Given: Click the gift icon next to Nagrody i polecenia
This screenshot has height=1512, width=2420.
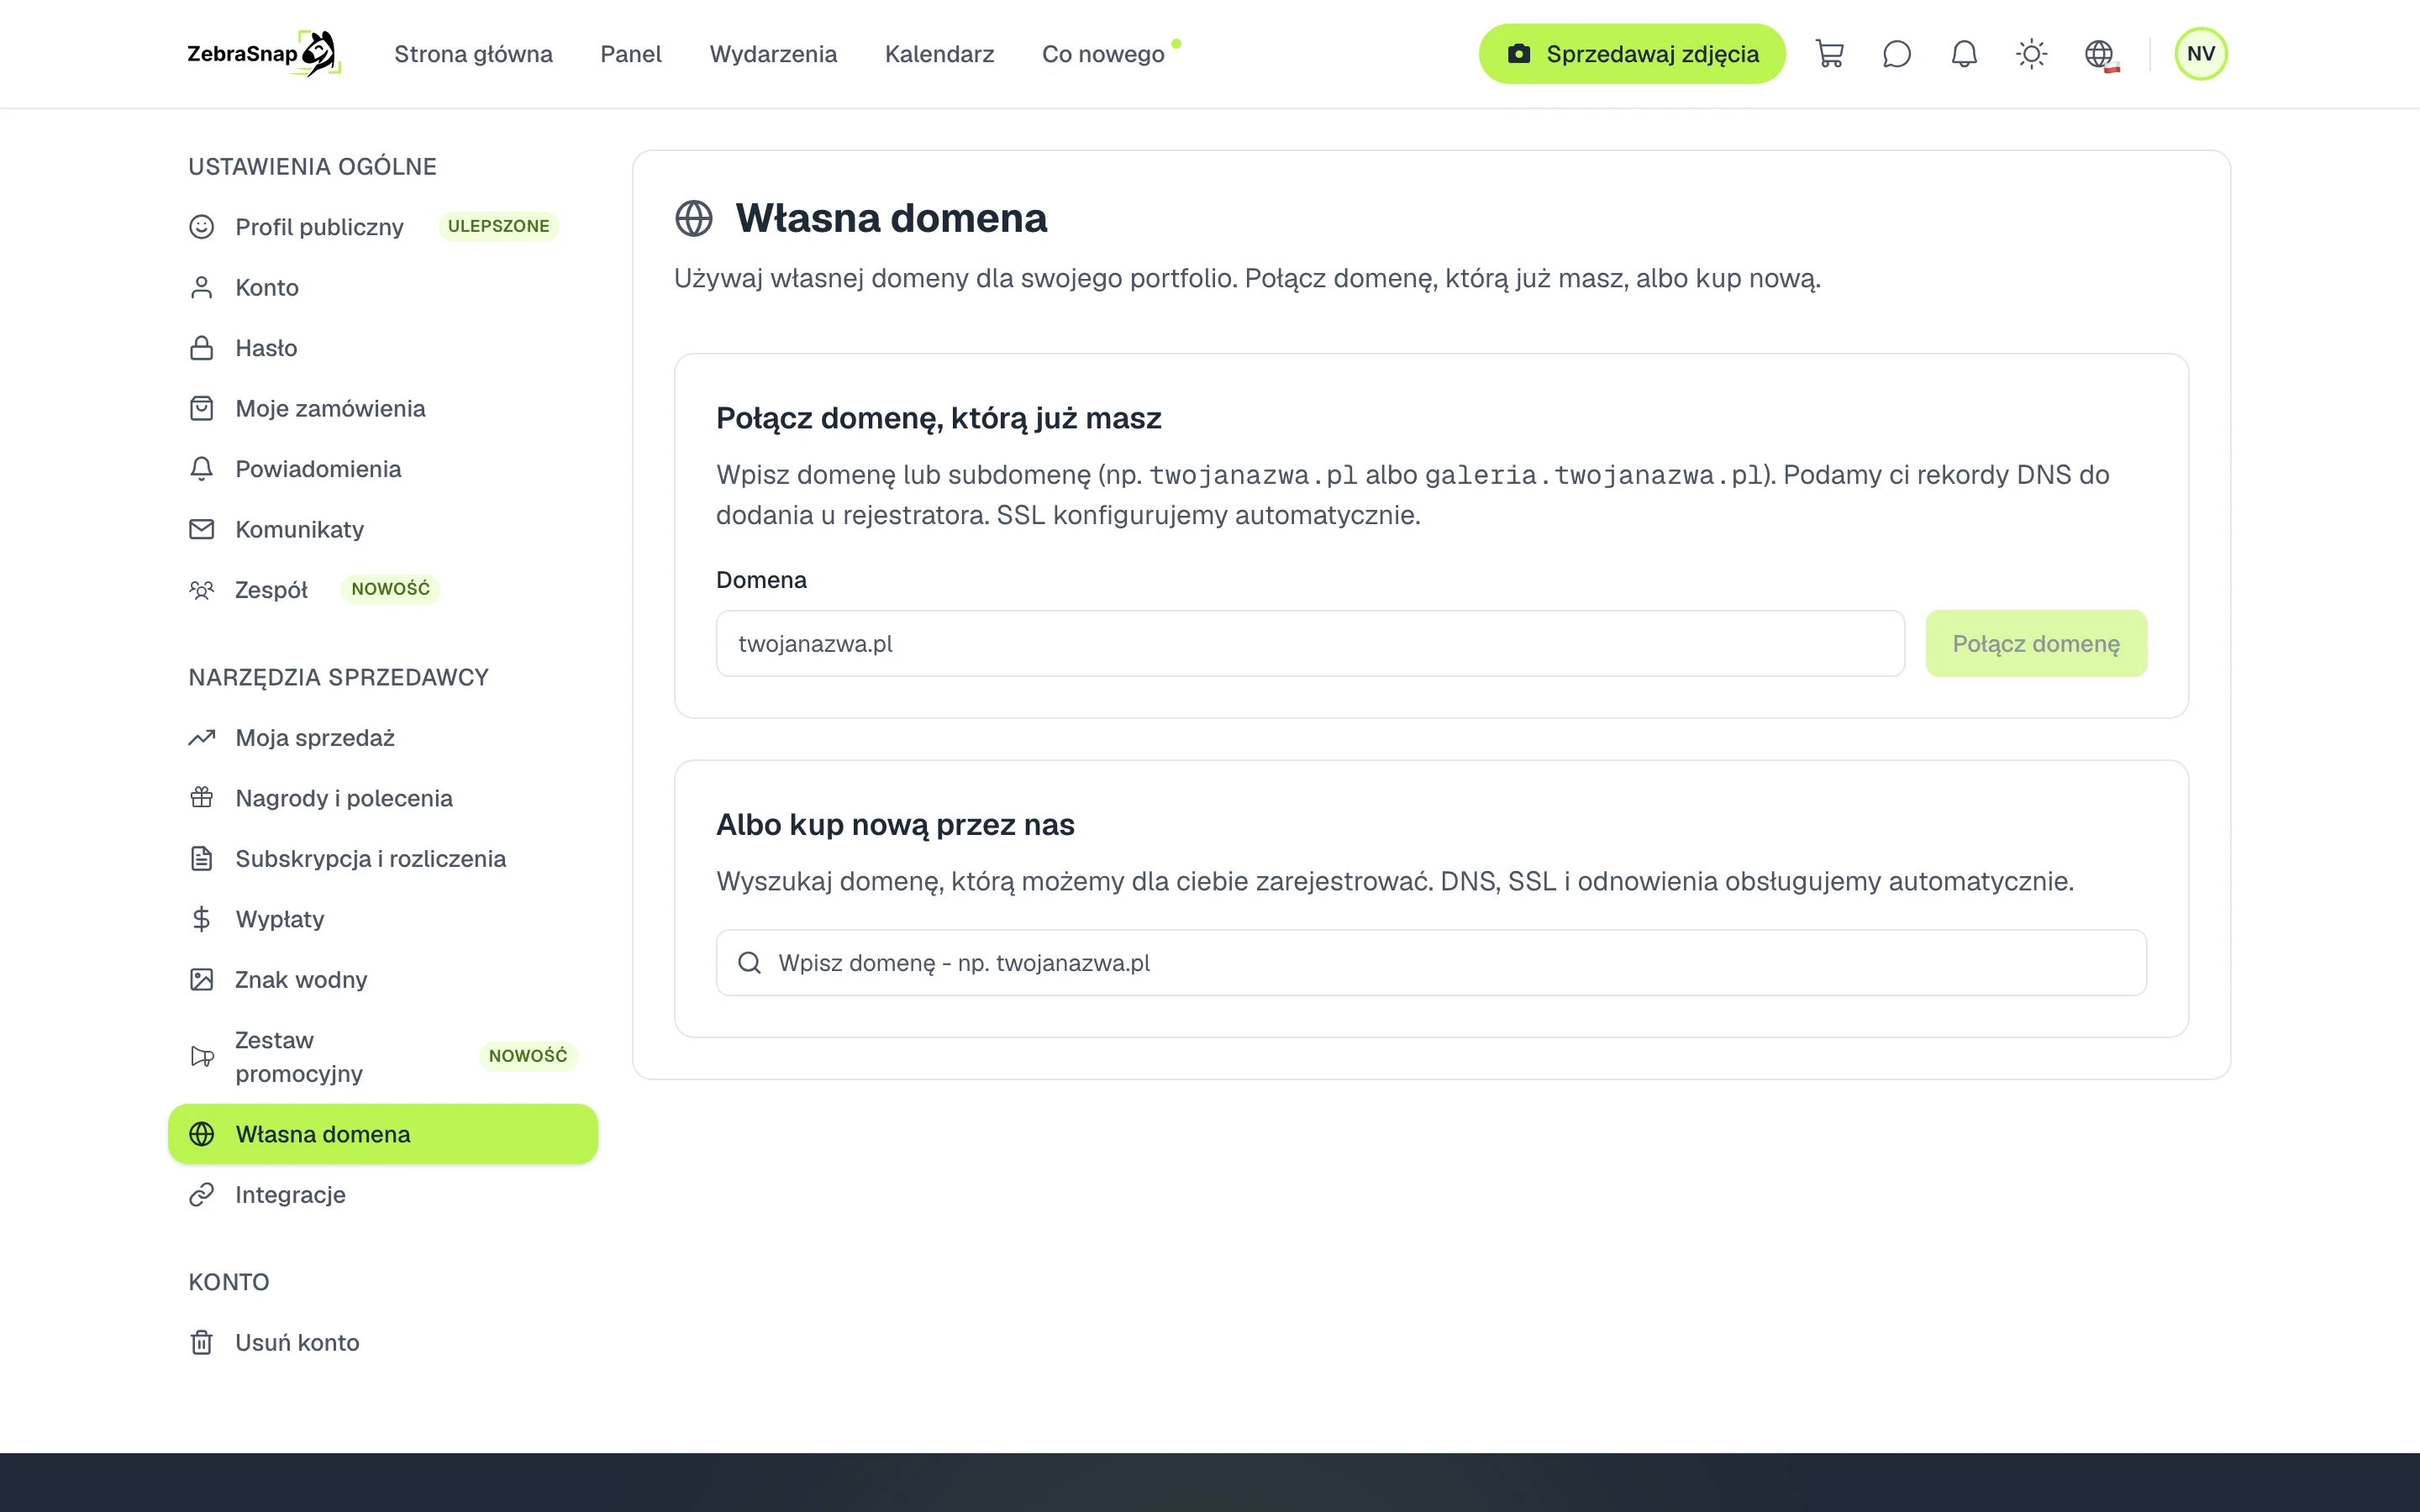Looking at the screenshot, I should pyautogui.click(x=202, y=798).
